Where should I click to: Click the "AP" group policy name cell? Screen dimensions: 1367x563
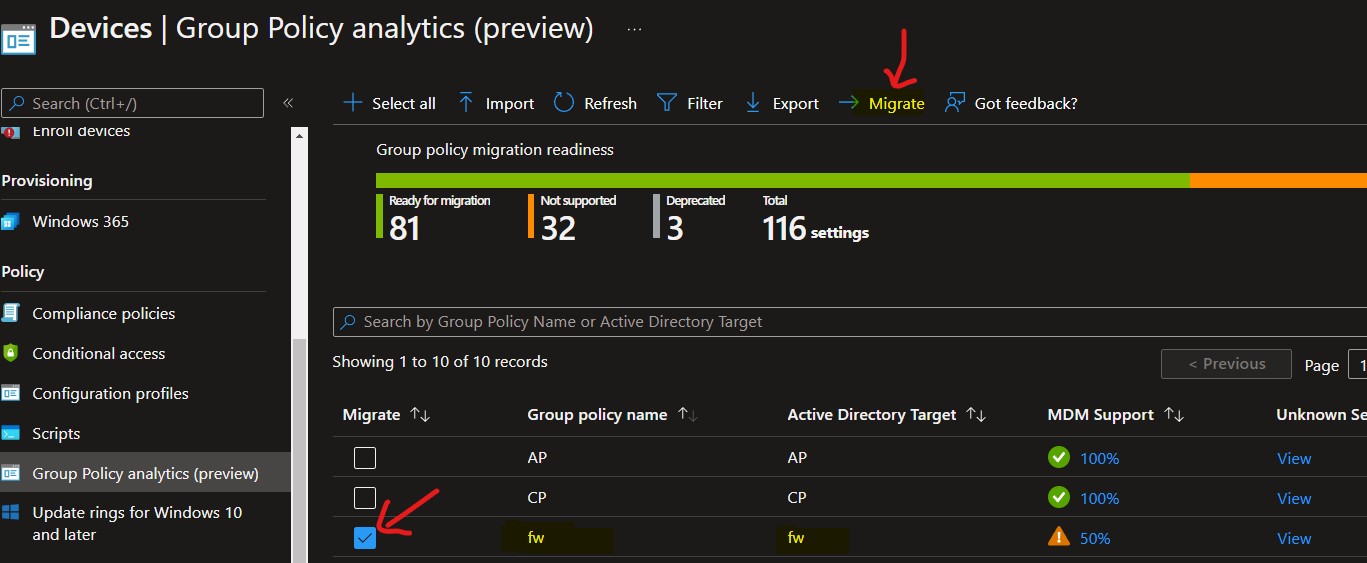click(537, 458)
